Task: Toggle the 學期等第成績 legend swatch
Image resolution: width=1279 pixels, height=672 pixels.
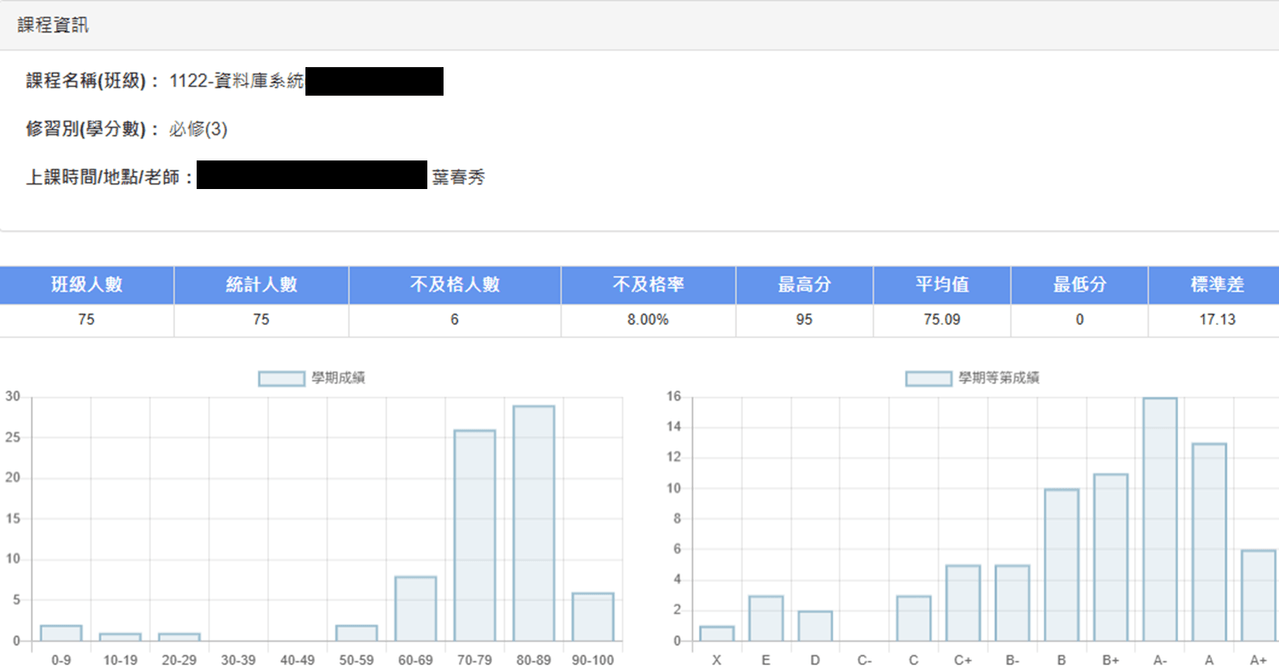Action: tap(928, 378)
